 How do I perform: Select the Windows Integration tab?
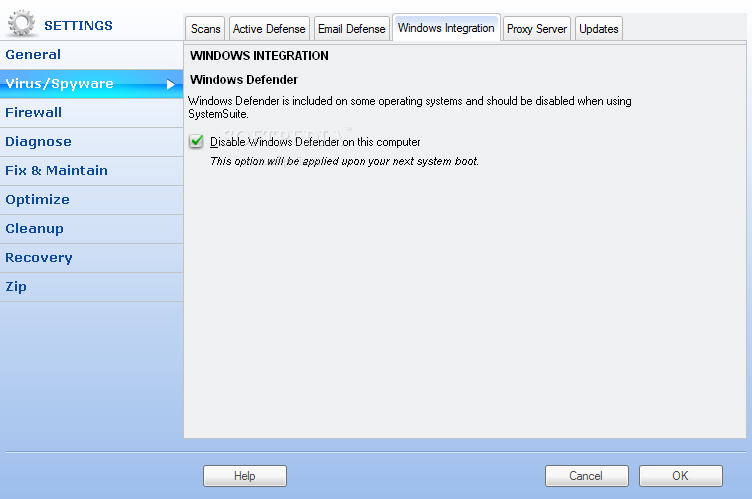tap(446, 28)
